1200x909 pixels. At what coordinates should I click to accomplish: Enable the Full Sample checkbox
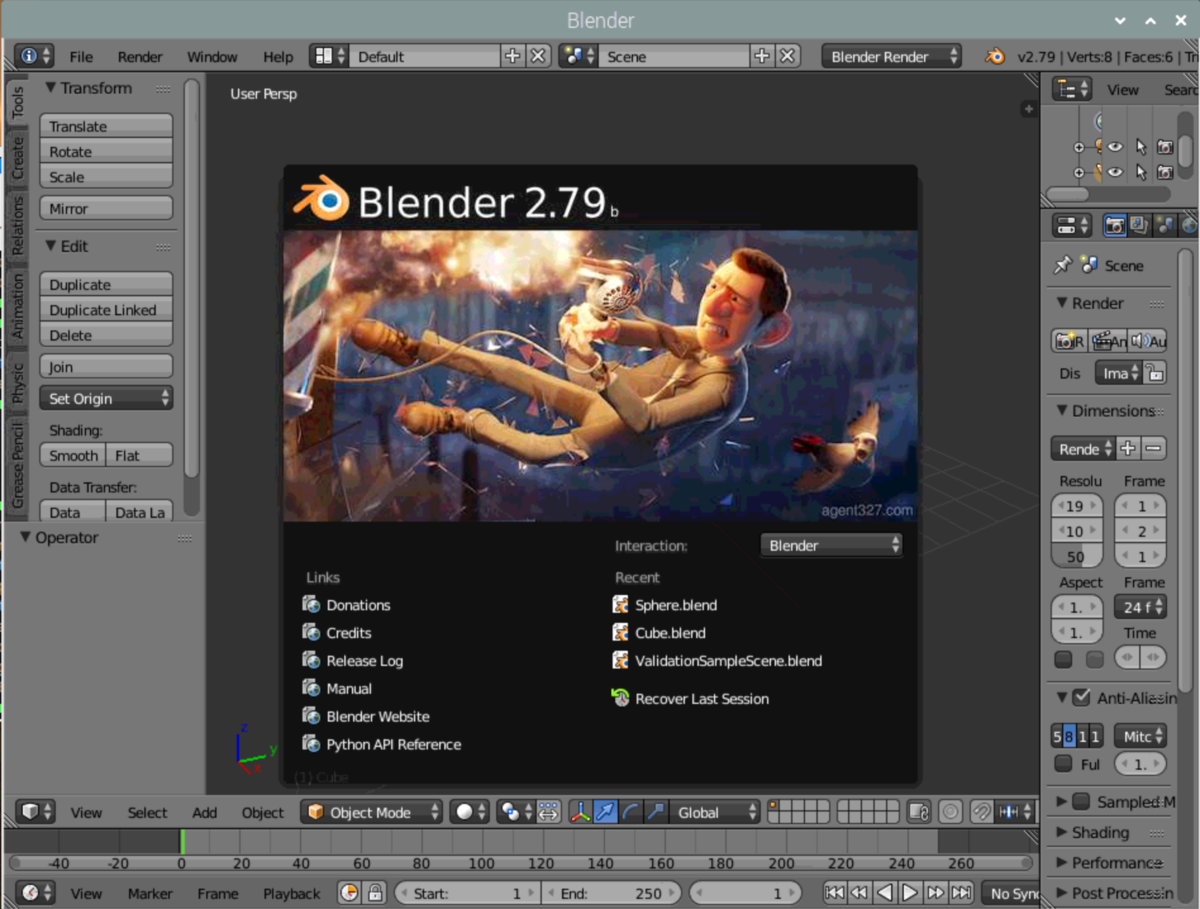[1063, 764]
